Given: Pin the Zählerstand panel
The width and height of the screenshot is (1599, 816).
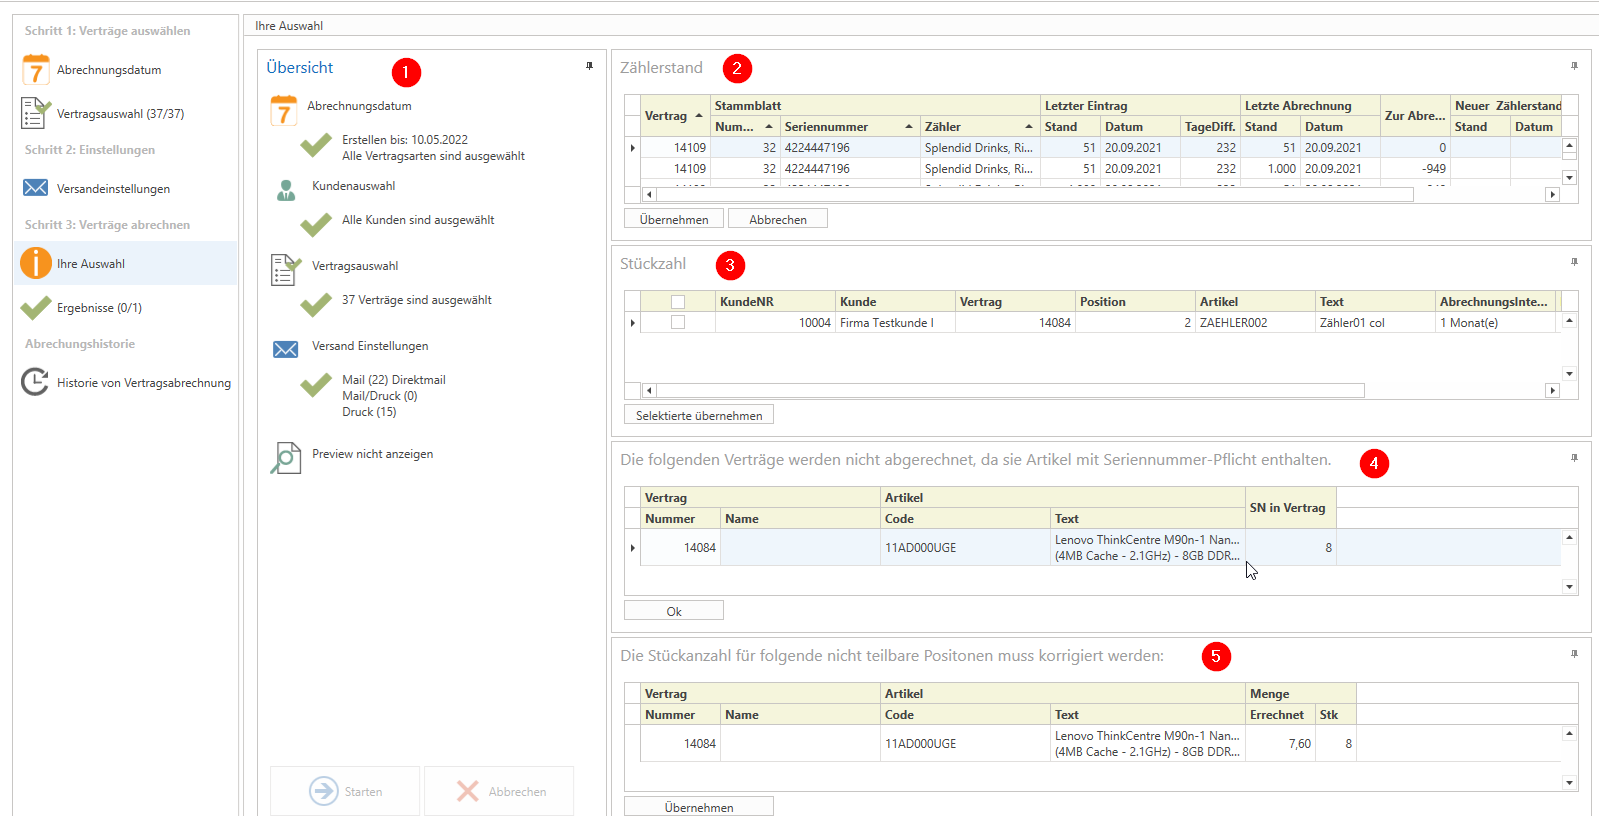Looking at the screenshot, I should 1574,66.
